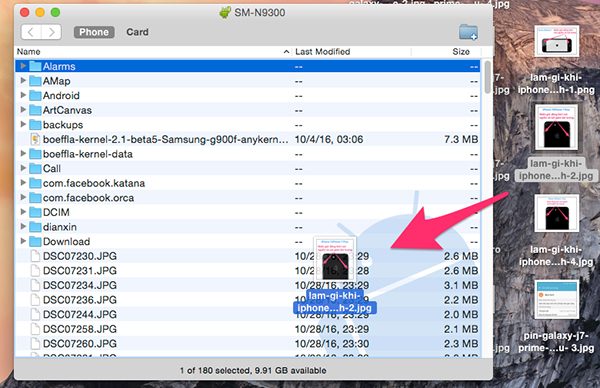This screenshot has width=600, height=388.
Task: Click the DSC07260.JPG file icon
Action: [35, 344]
